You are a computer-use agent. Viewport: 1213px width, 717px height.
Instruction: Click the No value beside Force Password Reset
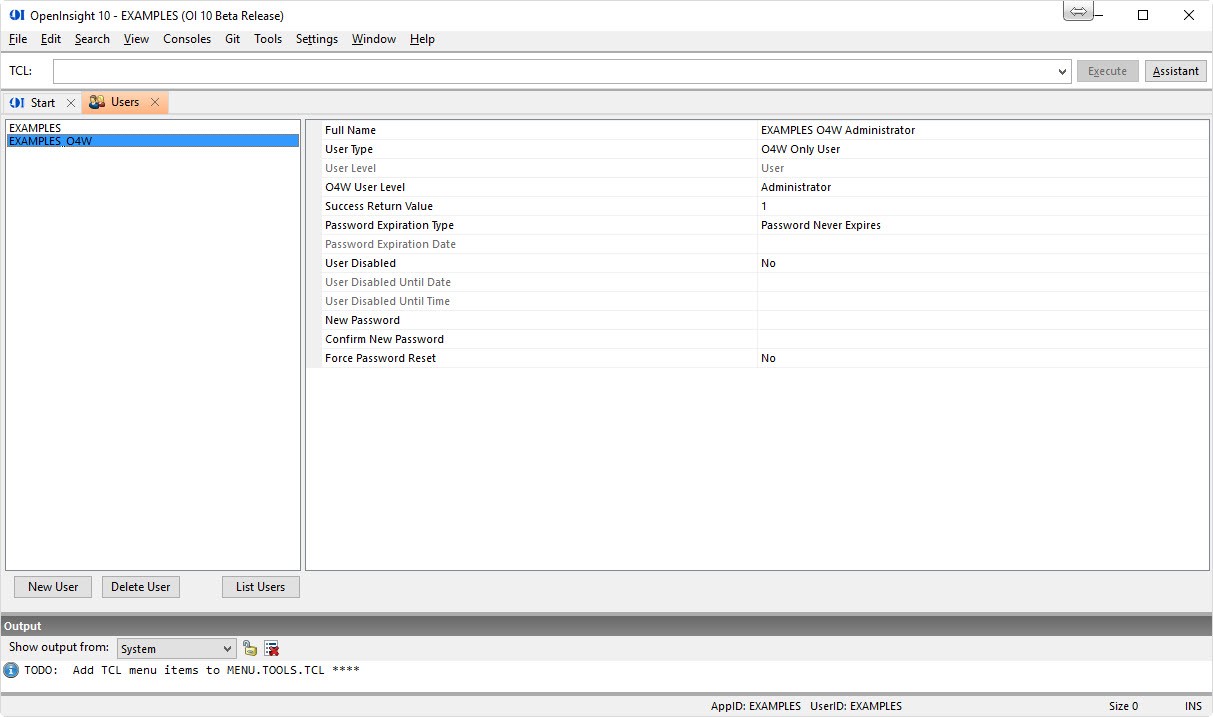pyautogui.click(x=768, y=358)
